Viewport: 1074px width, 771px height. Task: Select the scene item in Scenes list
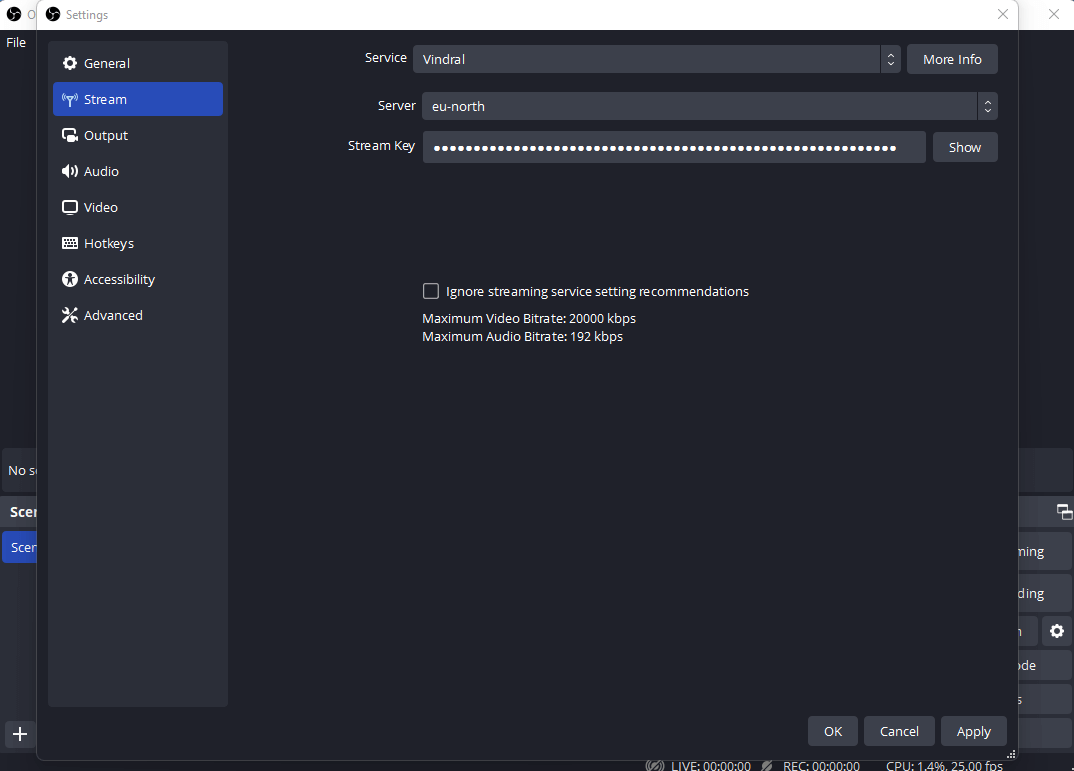pos(19,548)
